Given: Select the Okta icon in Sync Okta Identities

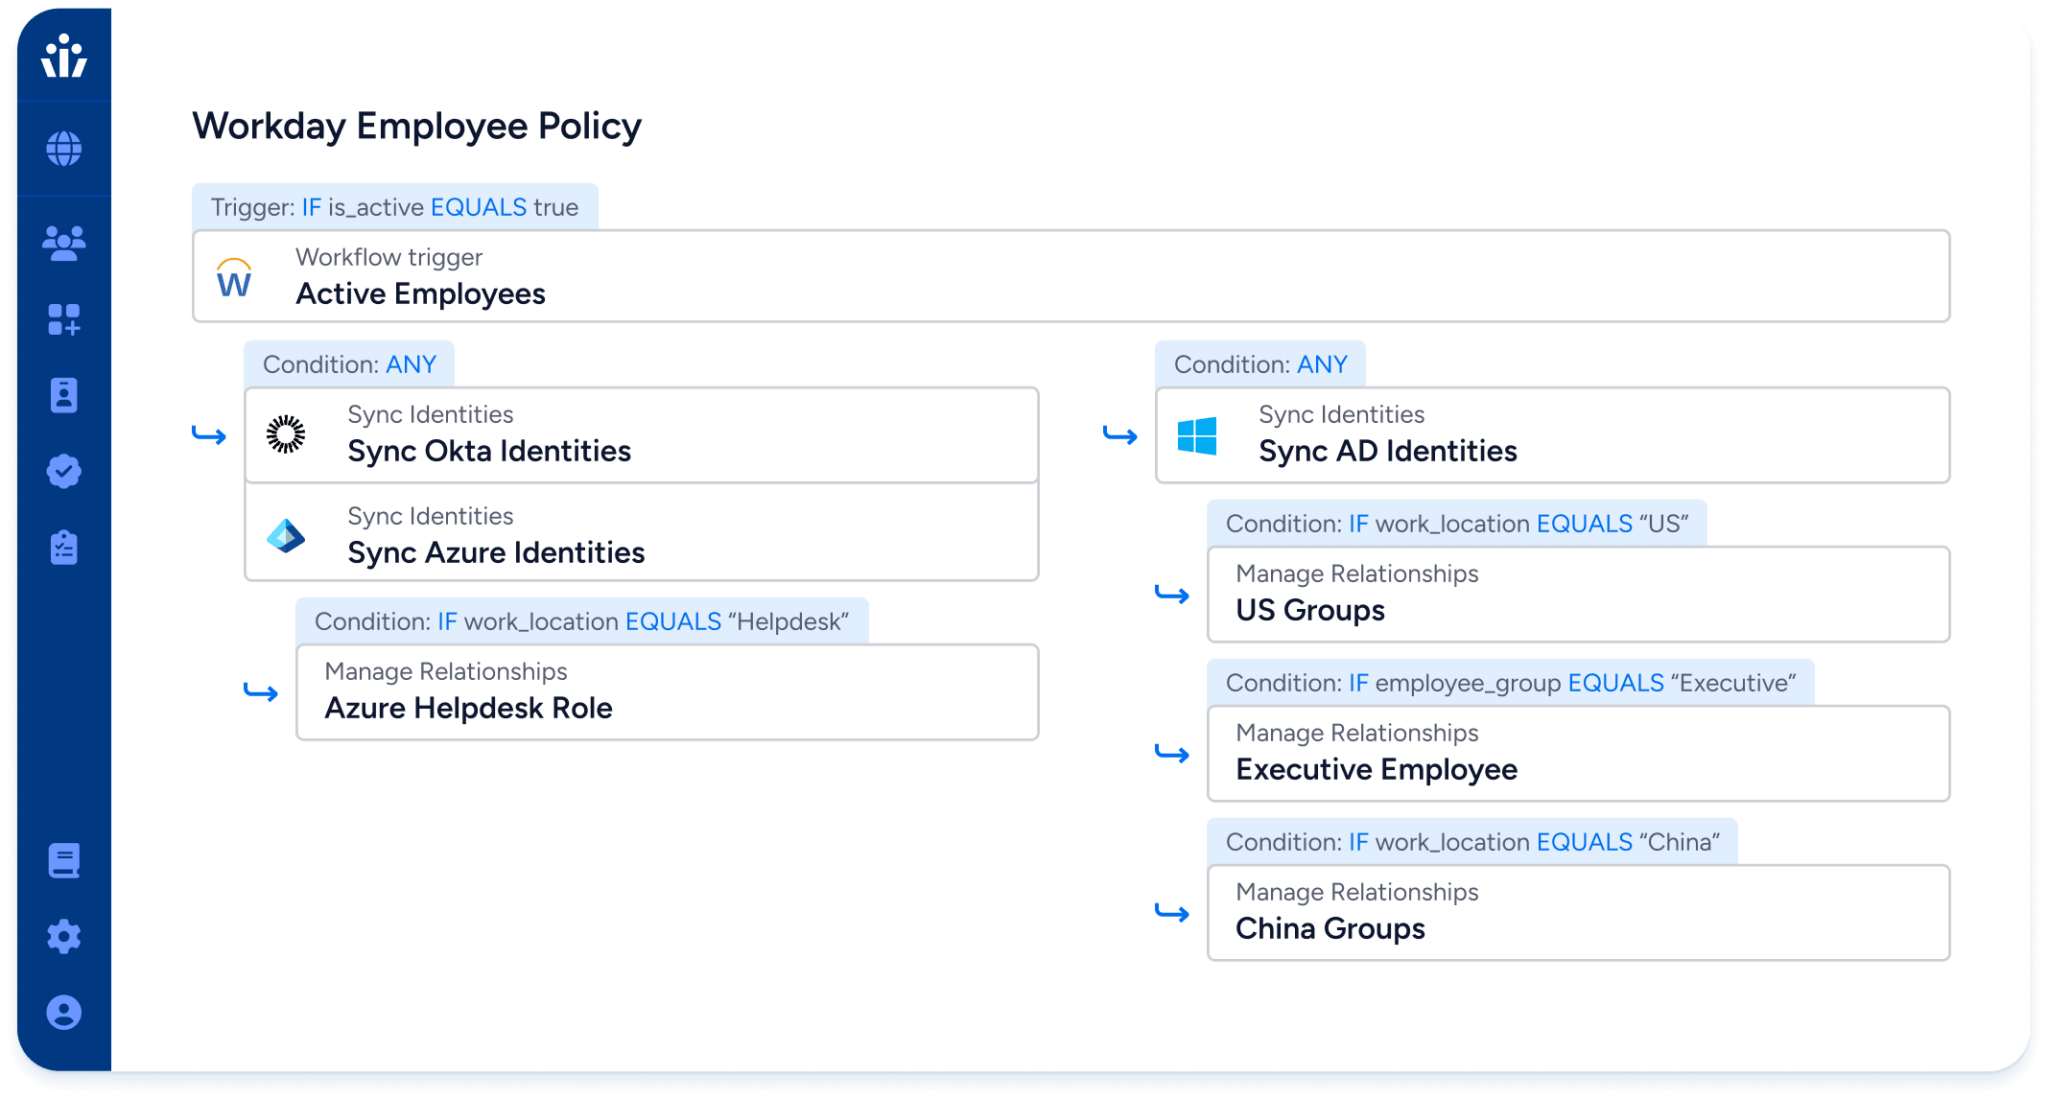Looking at the screenshot, I should (x=286, y=433).
